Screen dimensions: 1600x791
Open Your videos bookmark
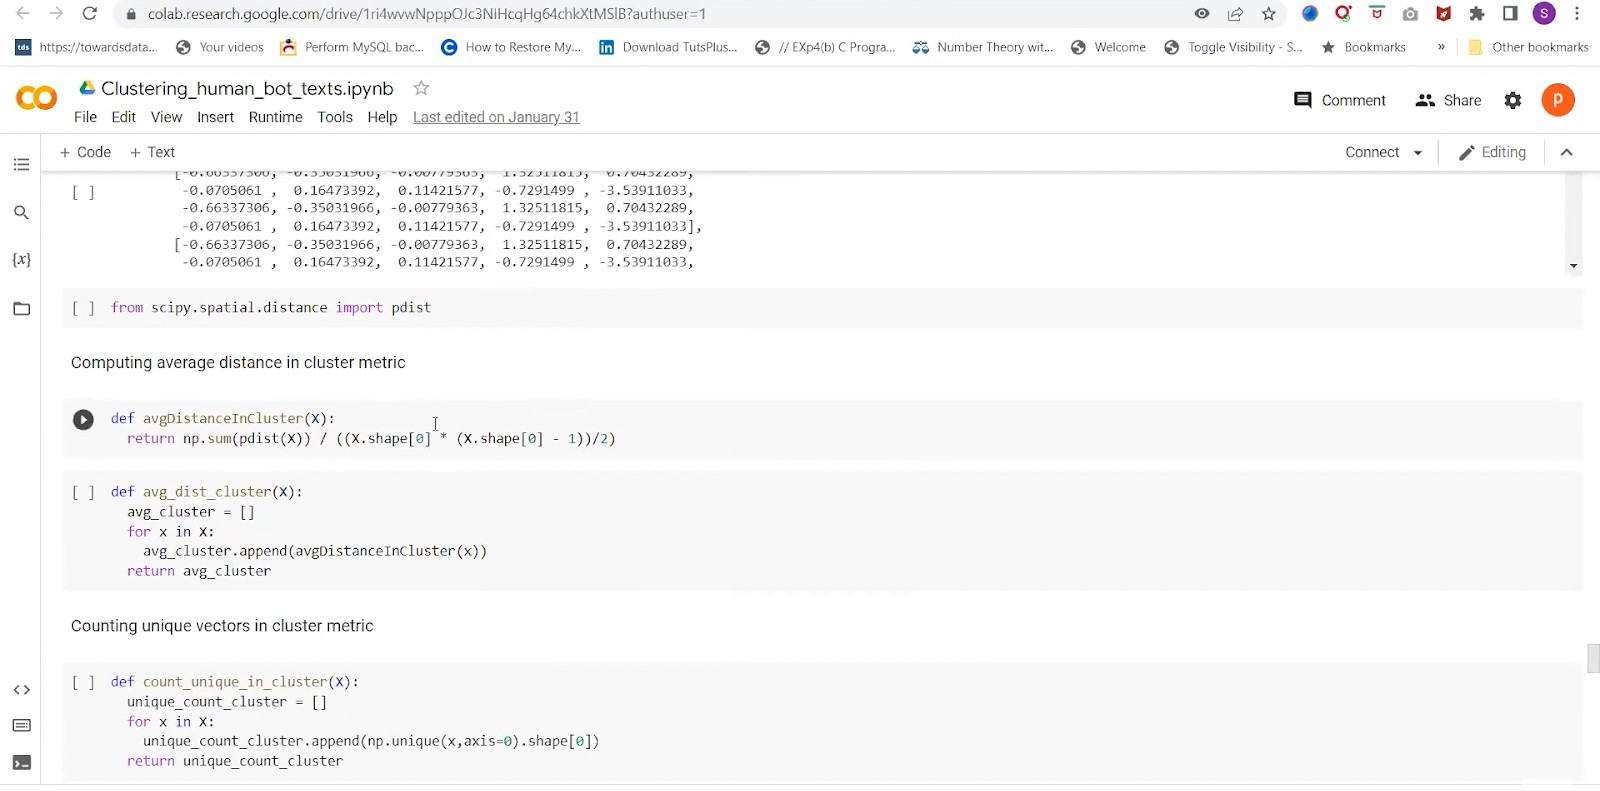219,47
